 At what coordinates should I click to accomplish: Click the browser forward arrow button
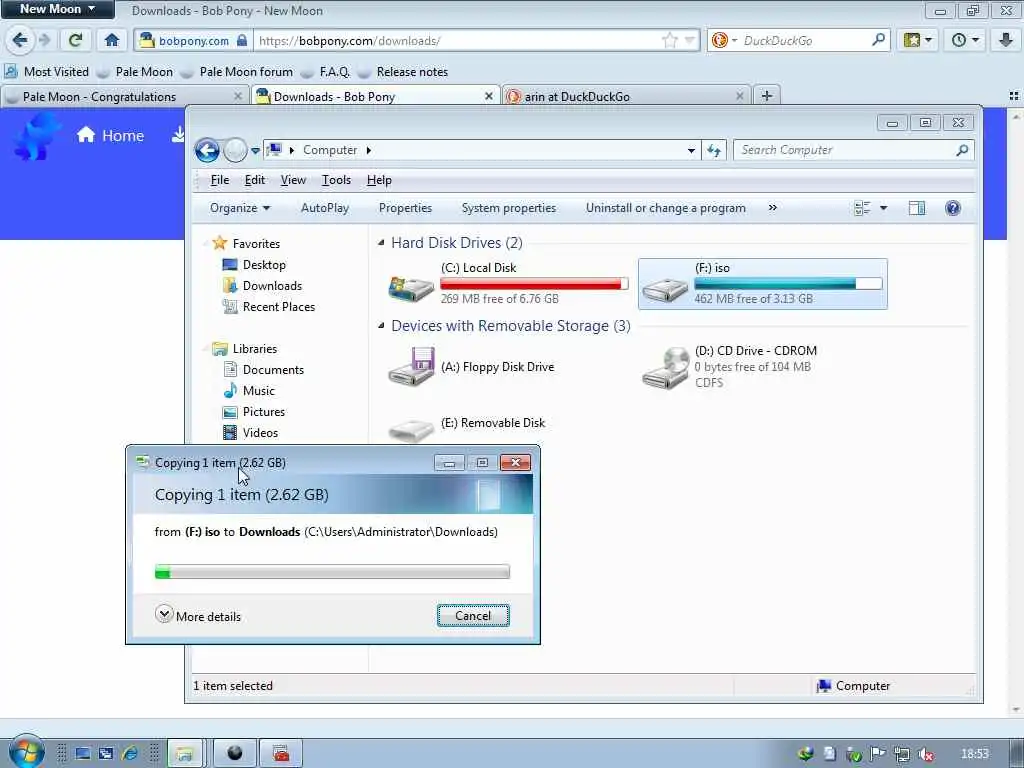click(44, 40)
